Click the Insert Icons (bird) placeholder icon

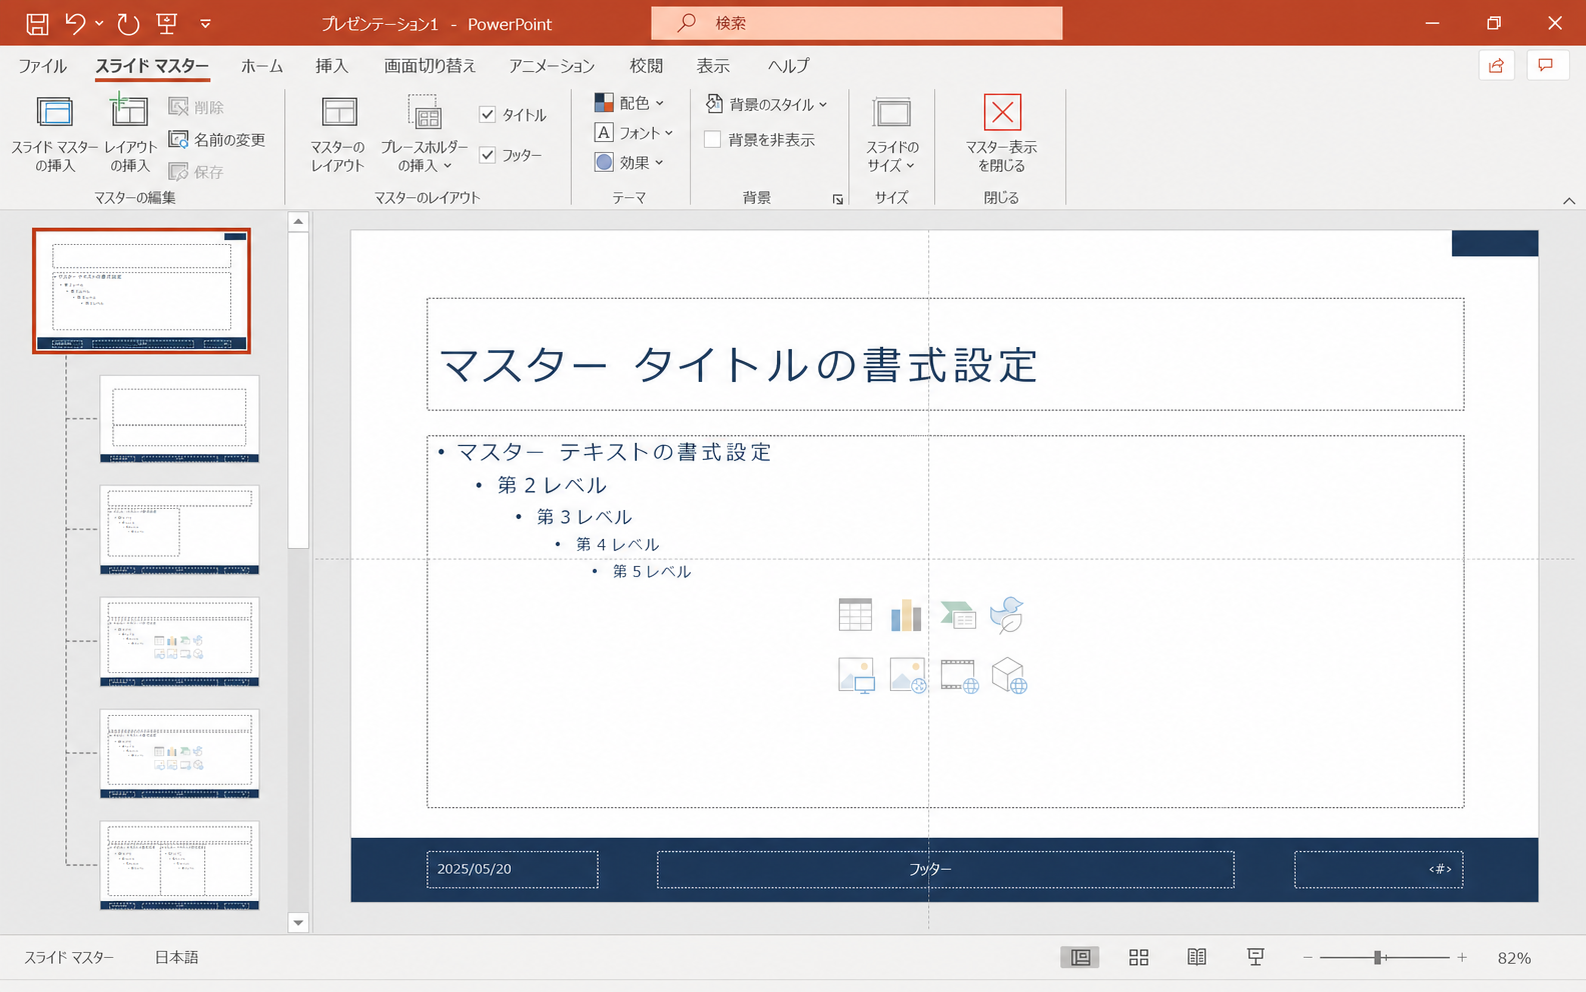(1008, 615)
